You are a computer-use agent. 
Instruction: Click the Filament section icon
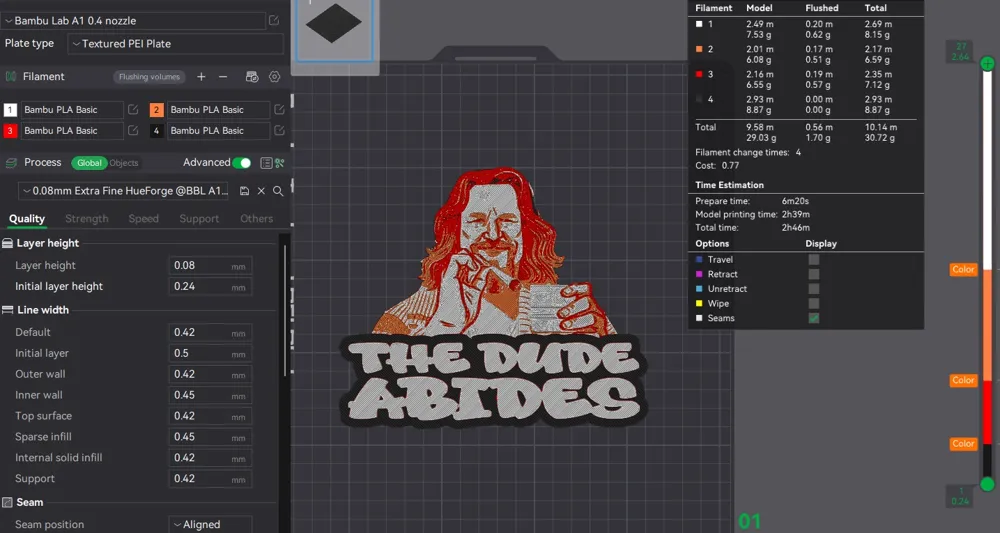click(x=10, y=77)
